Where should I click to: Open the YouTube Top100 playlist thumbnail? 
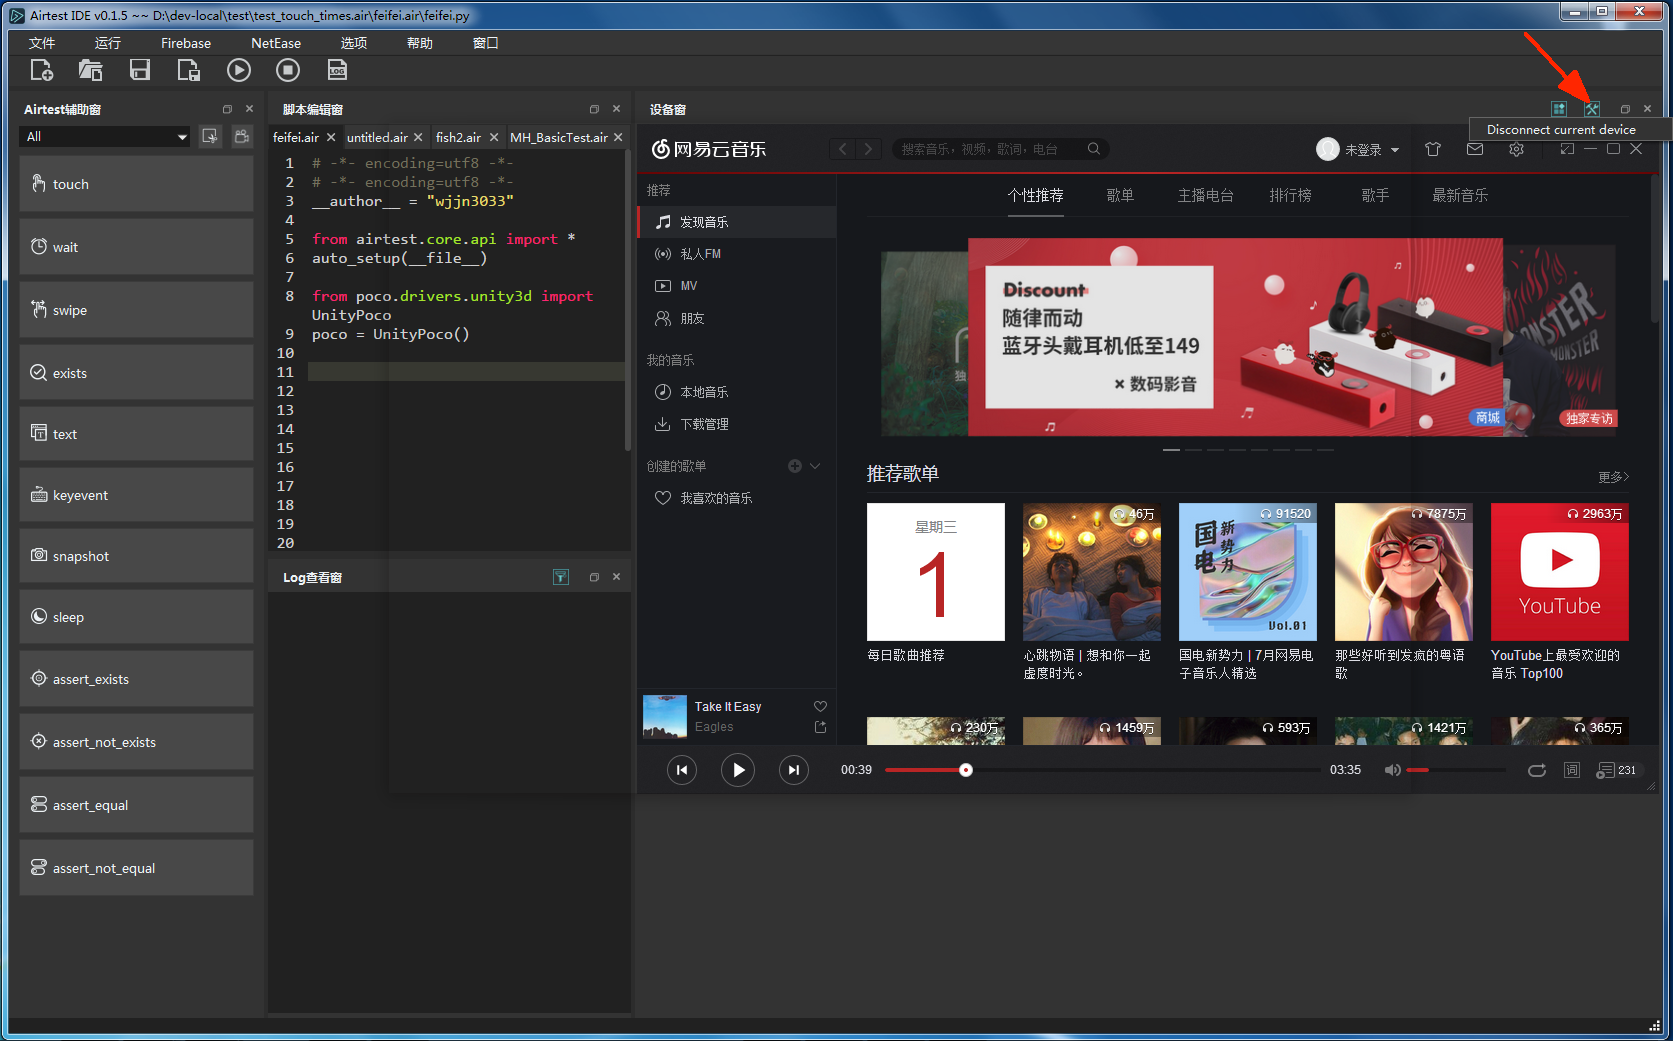click(1559, 572)
